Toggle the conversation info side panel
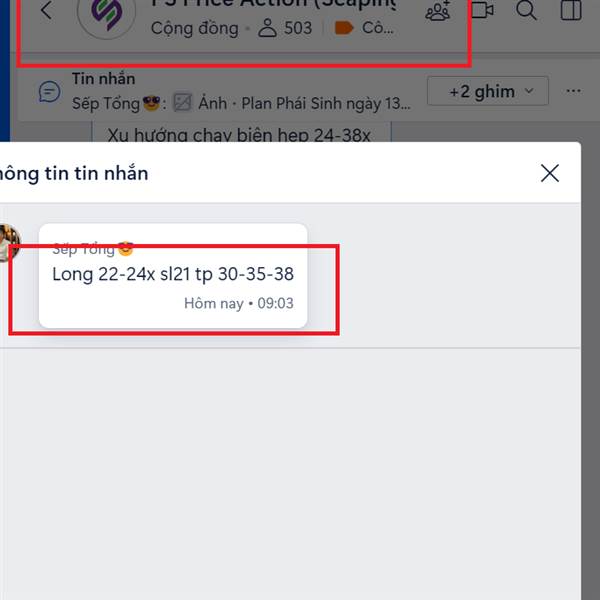 [571, 10]
